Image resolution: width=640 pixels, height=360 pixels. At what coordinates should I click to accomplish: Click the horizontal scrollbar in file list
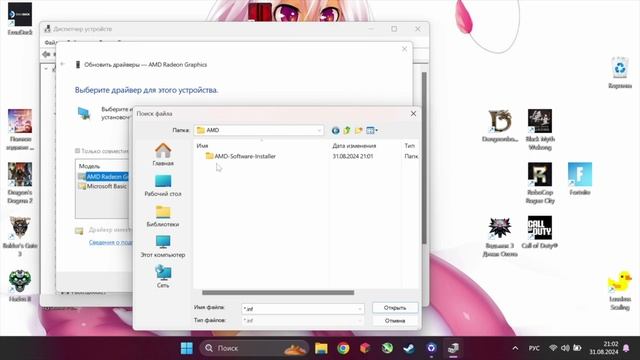[278, 293]
